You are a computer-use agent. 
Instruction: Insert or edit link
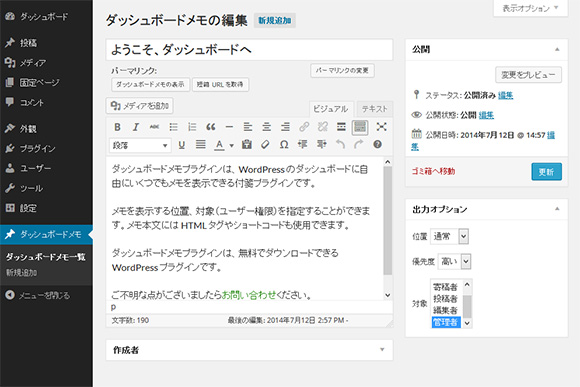304,127
